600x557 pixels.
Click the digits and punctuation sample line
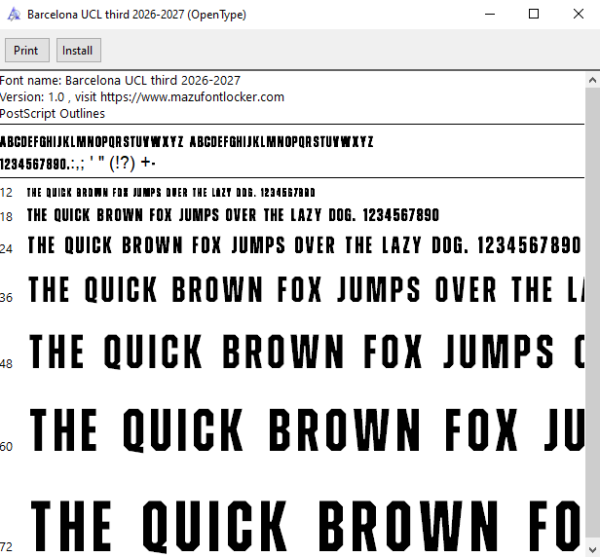click(x=78, y=163)
